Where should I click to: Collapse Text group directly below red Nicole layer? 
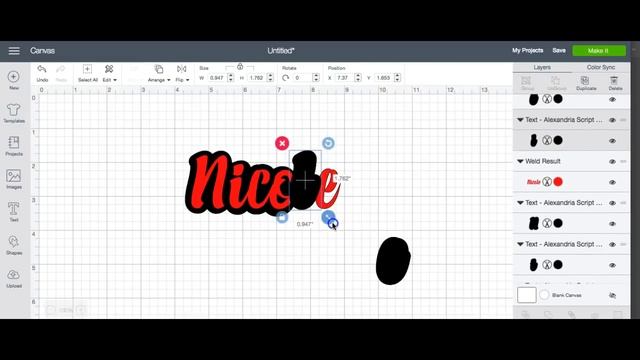[x=520, y=203]
